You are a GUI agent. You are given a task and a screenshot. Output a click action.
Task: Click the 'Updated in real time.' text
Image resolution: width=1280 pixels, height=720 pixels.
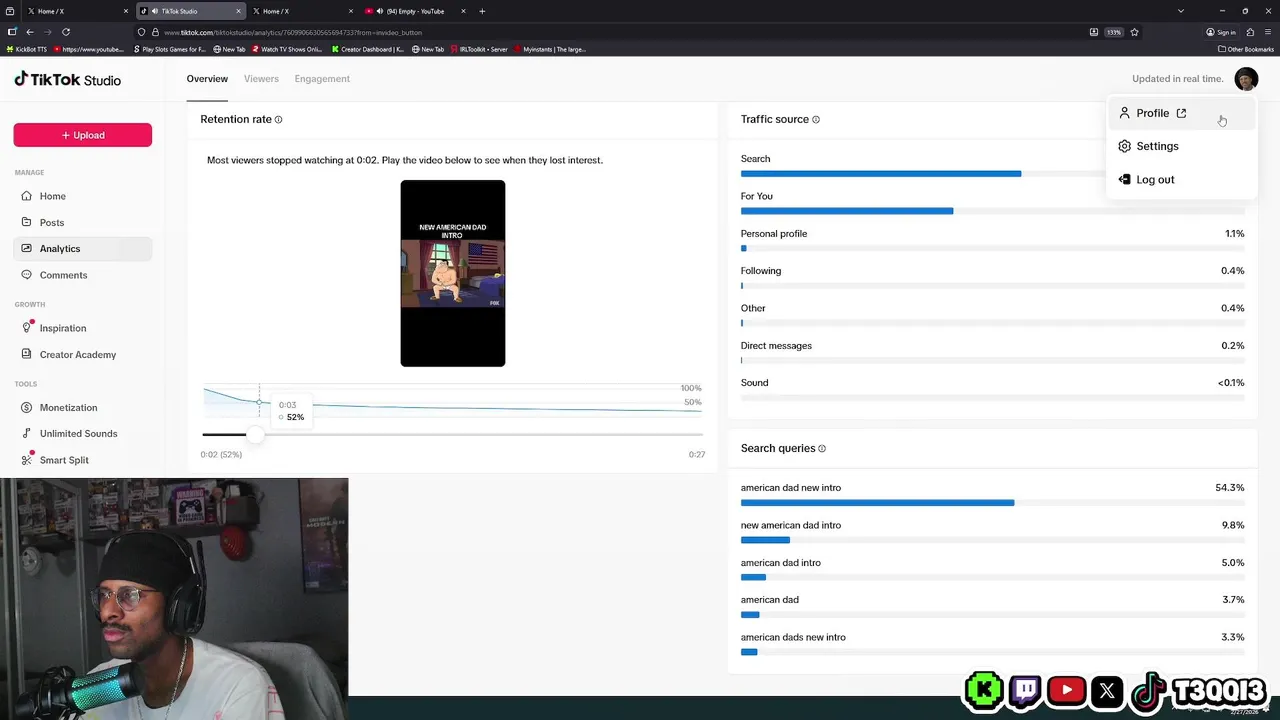click(x=1177, y=79)
